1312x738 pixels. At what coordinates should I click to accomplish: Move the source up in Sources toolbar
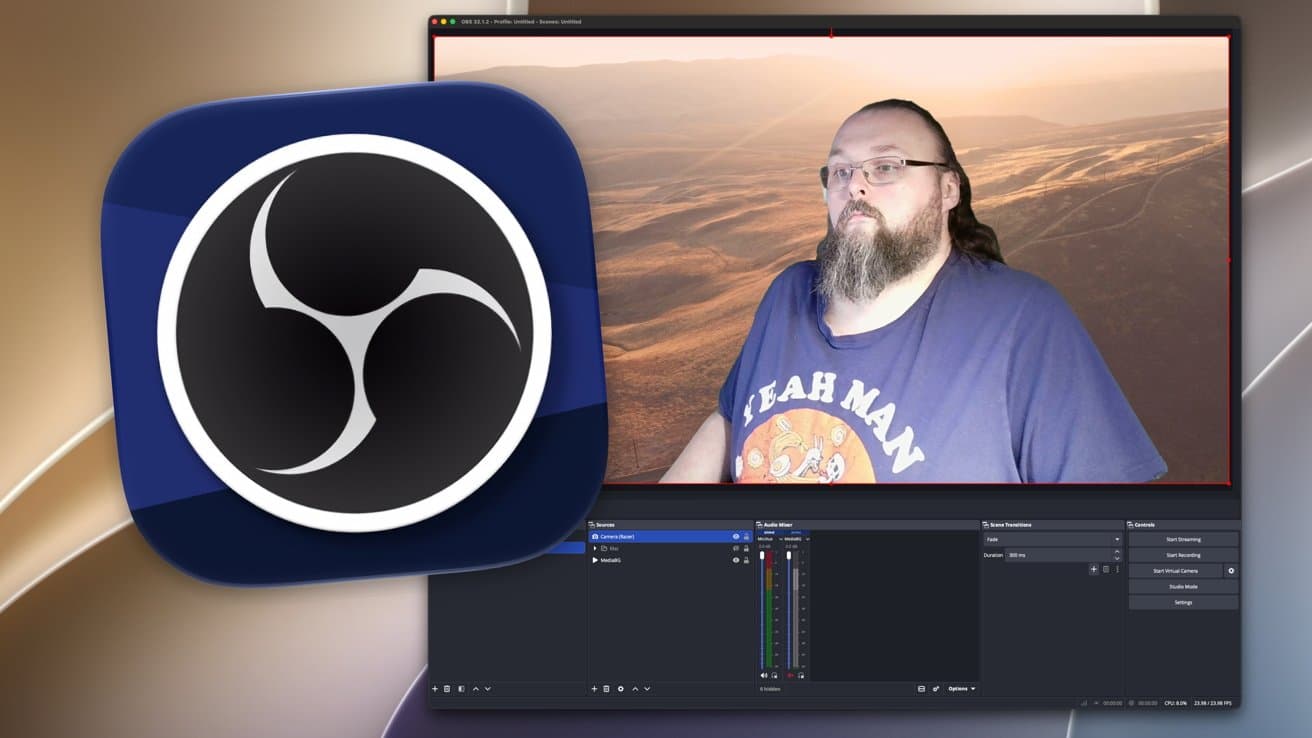[635, 689]
